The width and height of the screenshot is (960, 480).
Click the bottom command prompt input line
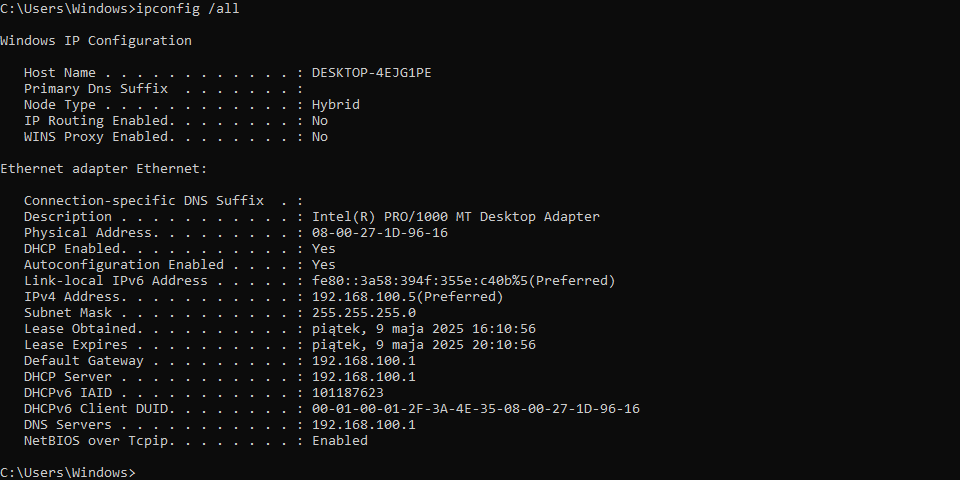coord(480,473)
